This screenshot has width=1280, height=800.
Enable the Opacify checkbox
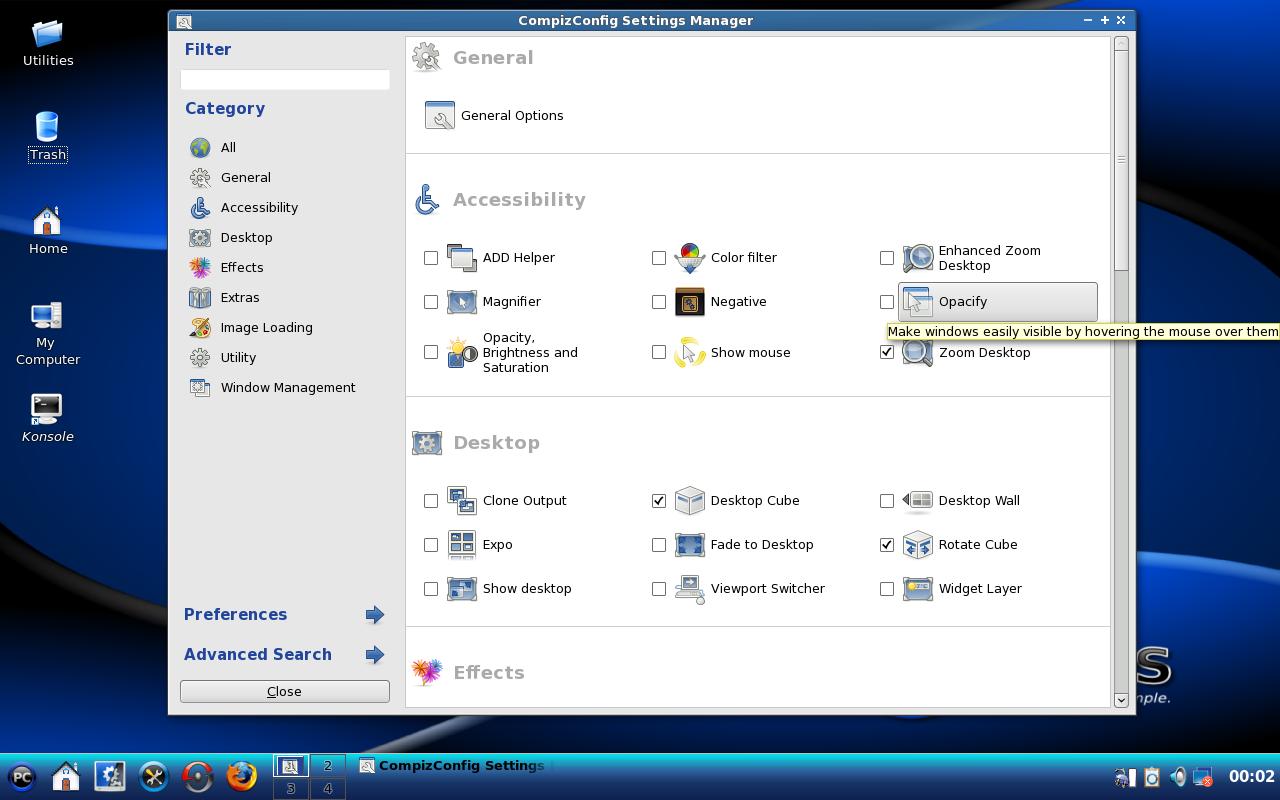tap(887, 302)
